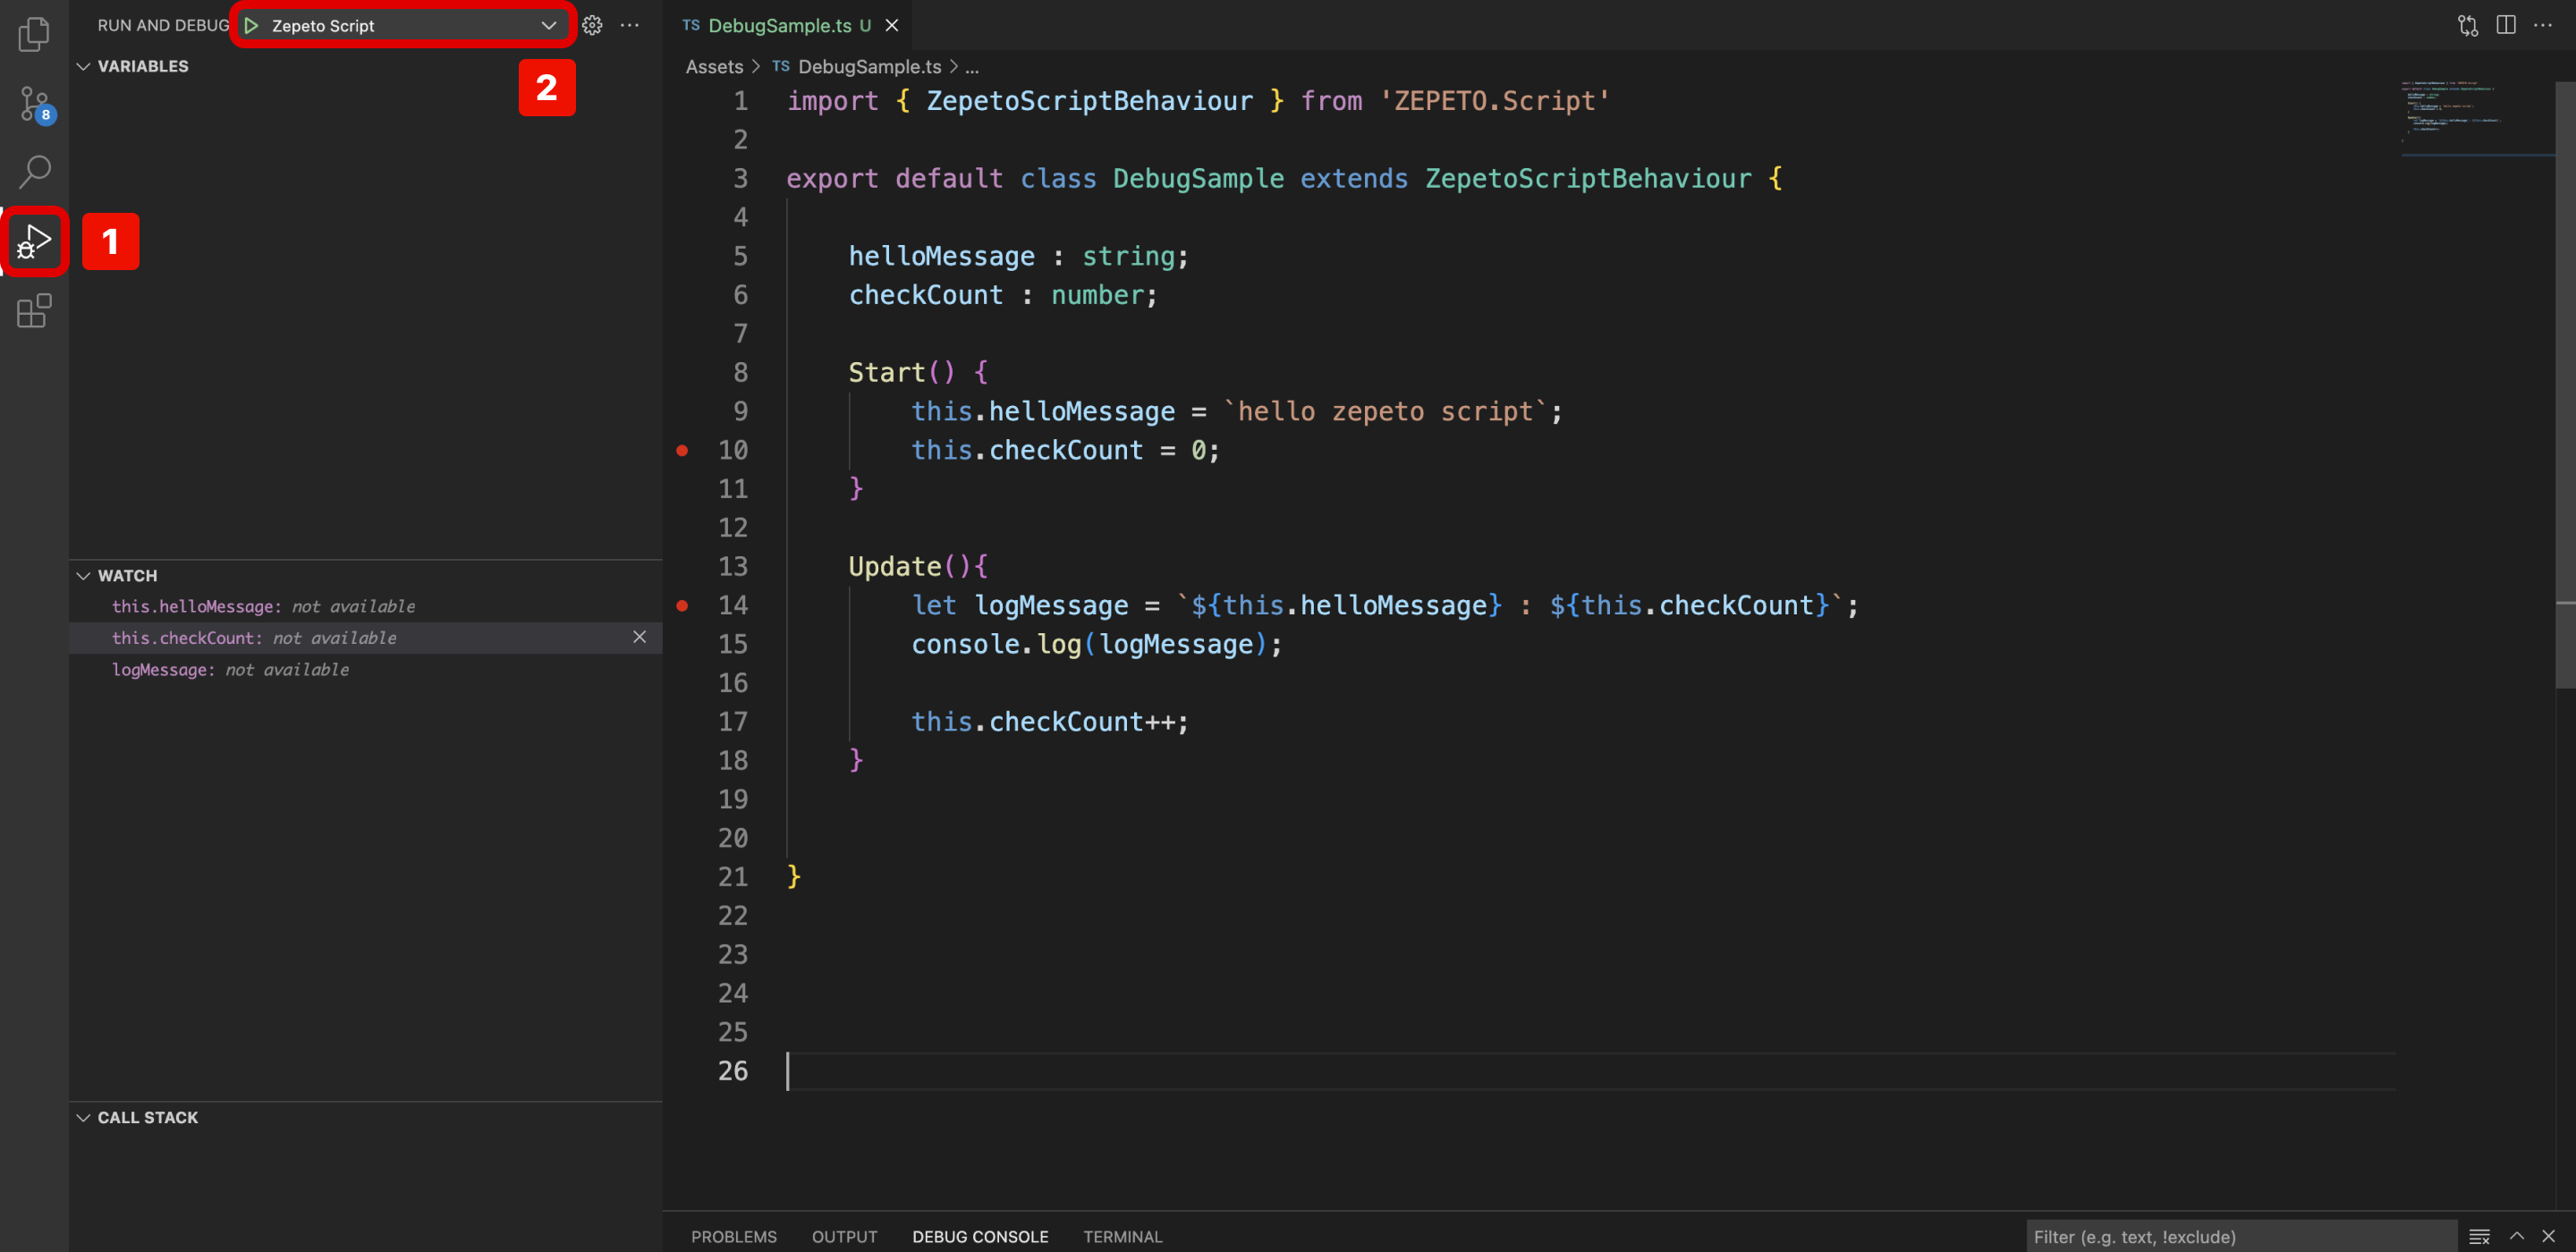Image resolution: width=2576 pixels, height=1252 pixels.
Task: Click the debug console filter field
Action: coord(2240,1236)
